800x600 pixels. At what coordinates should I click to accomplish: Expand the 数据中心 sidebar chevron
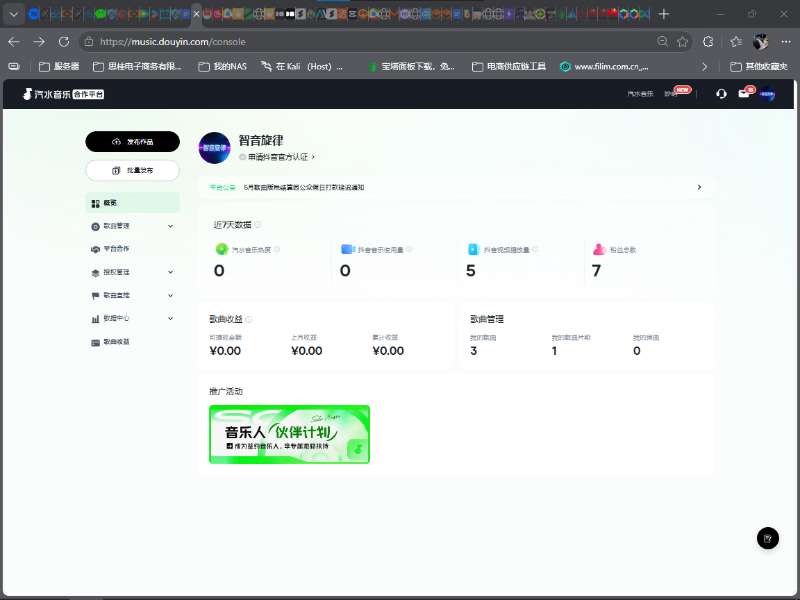click(170, 318)
